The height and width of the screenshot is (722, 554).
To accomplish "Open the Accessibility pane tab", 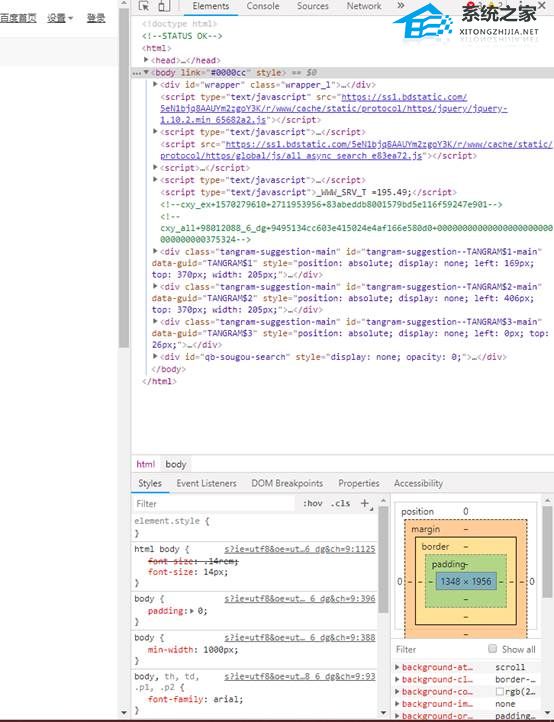I will point(418,483).
